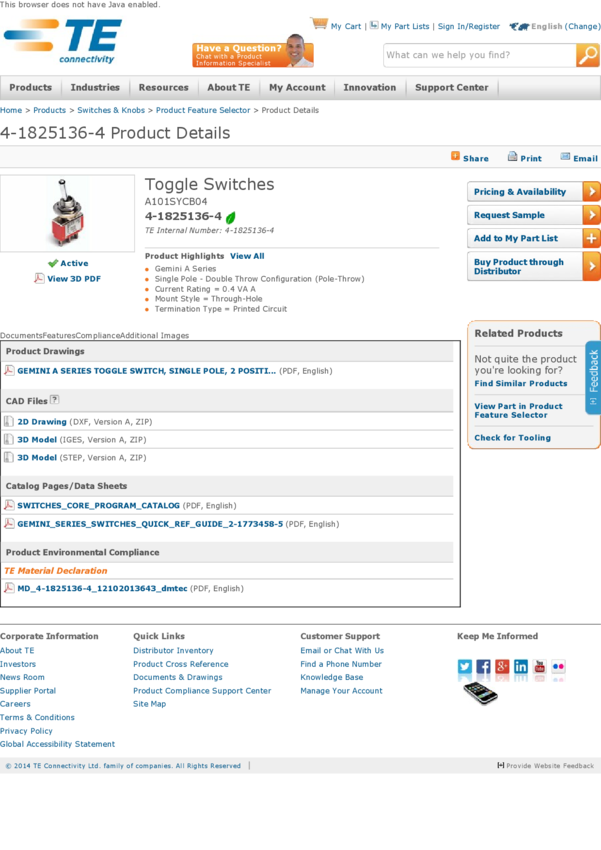Click the Email icon

tap(565, 156)
